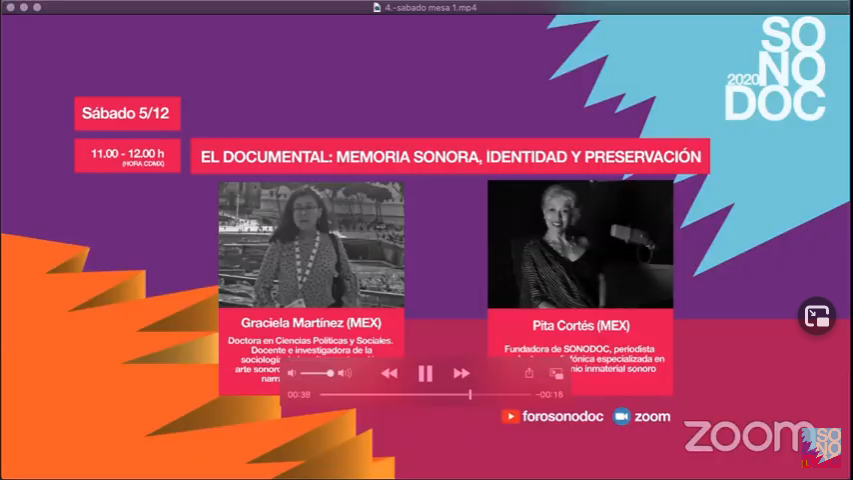
Task: Click the round picture-in-picture overlay button
Action: pyautogui.click(x=817, y=316)
